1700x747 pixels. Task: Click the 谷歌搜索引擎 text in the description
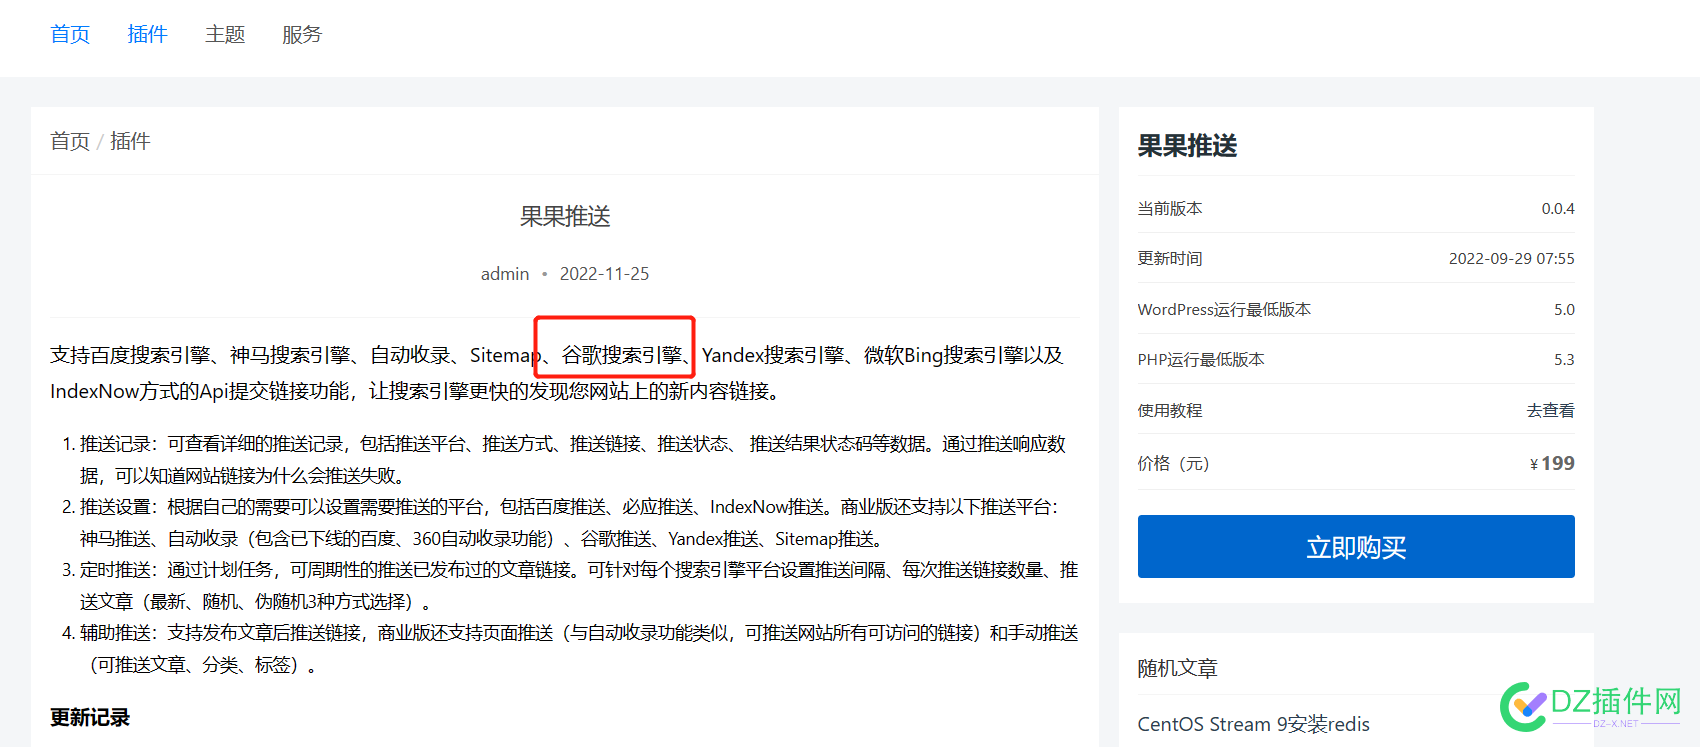pos(621,356)
